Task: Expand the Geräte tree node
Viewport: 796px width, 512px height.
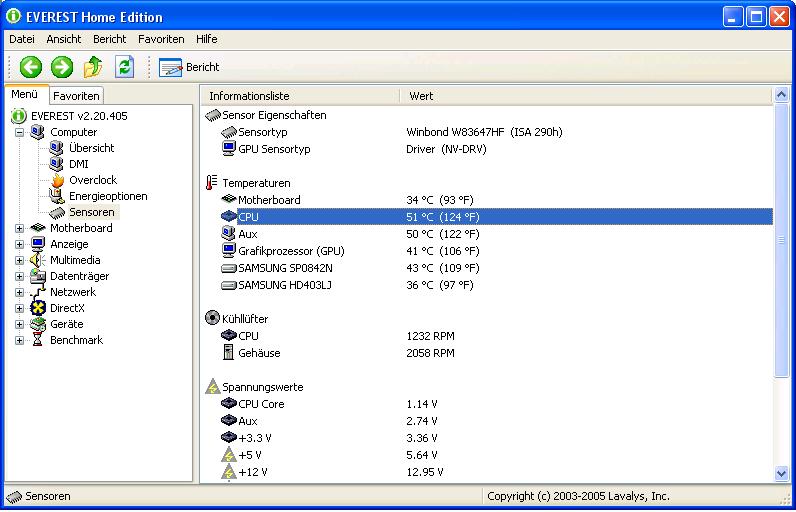Action: 19,324
